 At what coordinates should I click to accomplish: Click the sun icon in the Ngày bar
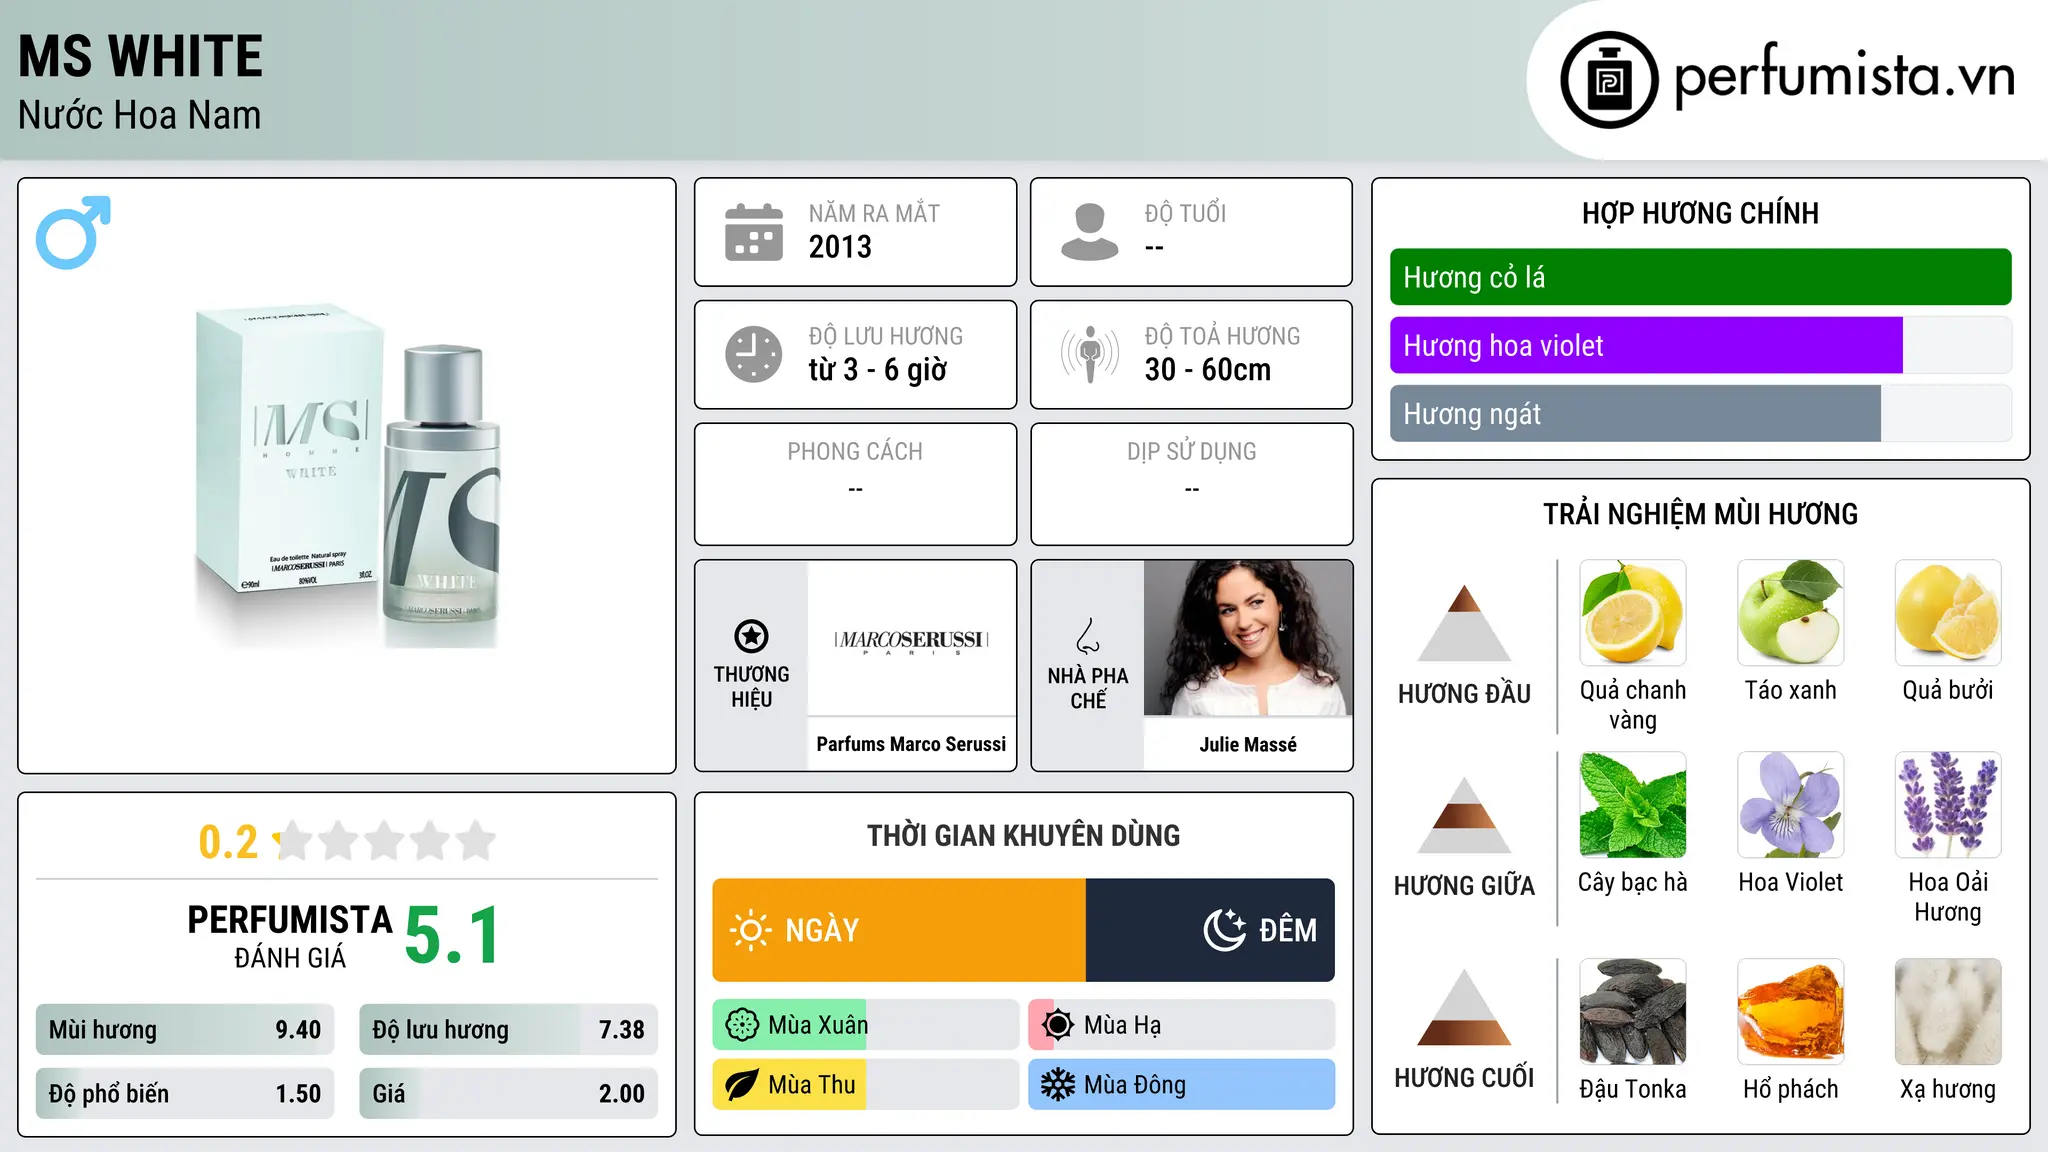pyautogui.click(x=750, y=930)
